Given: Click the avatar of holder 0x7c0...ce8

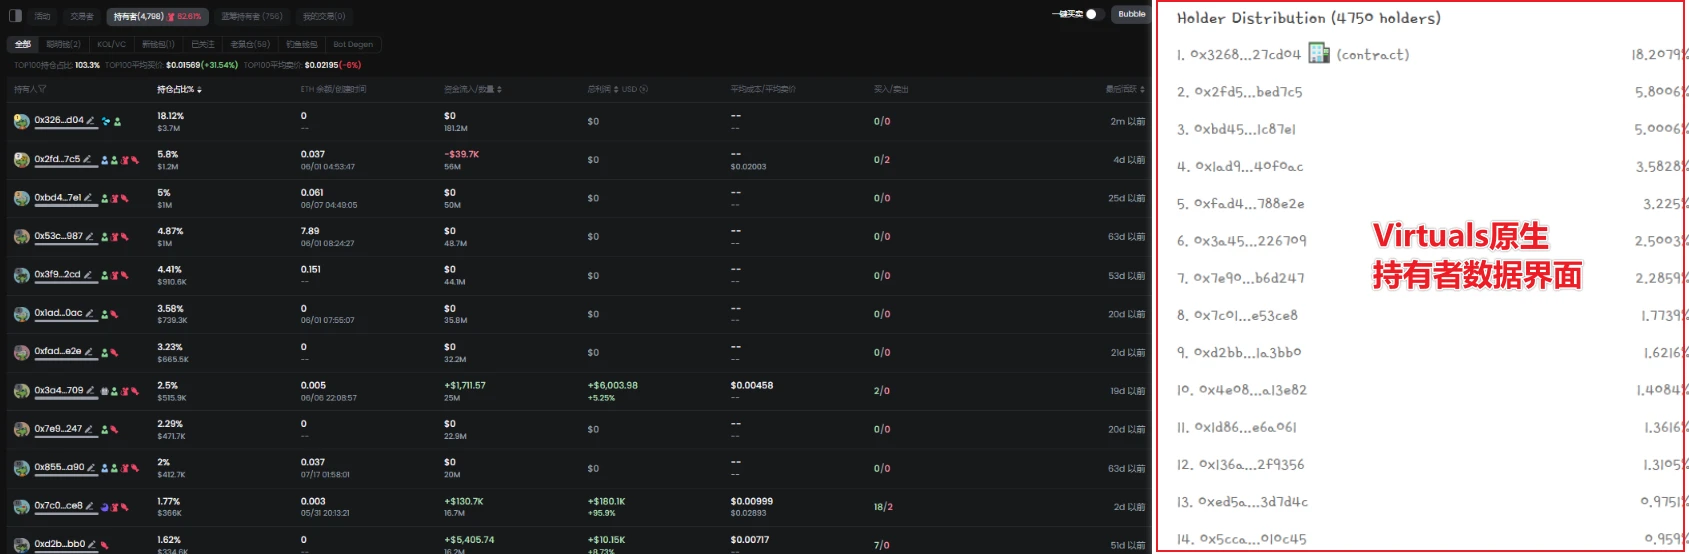Looking at the screenshot, I should (21, 507).
